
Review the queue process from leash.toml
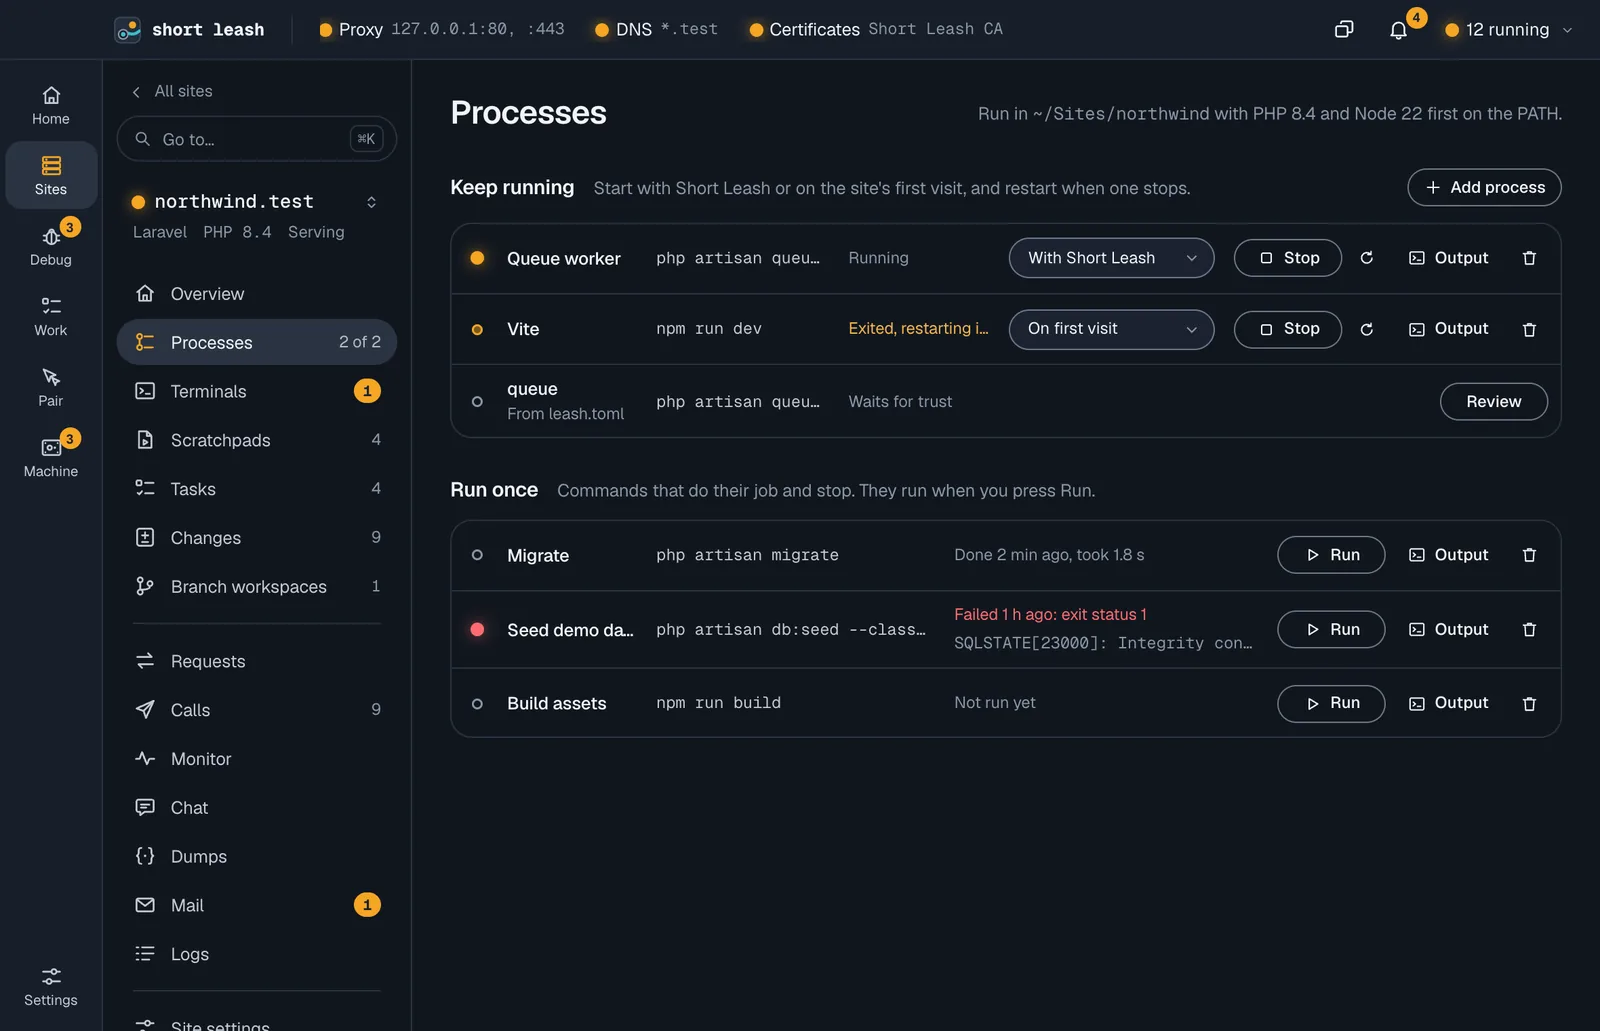point(1493,401)
